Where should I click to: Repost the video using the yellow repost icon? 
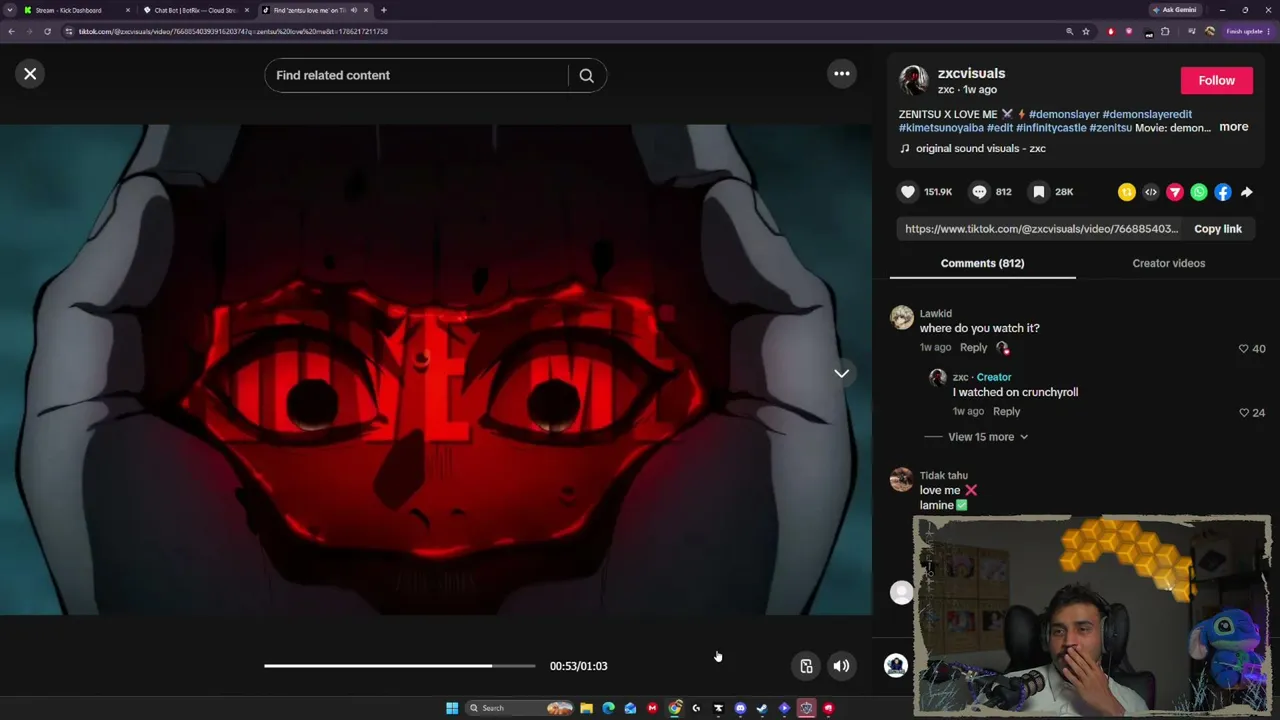[x=1127, y=192]
